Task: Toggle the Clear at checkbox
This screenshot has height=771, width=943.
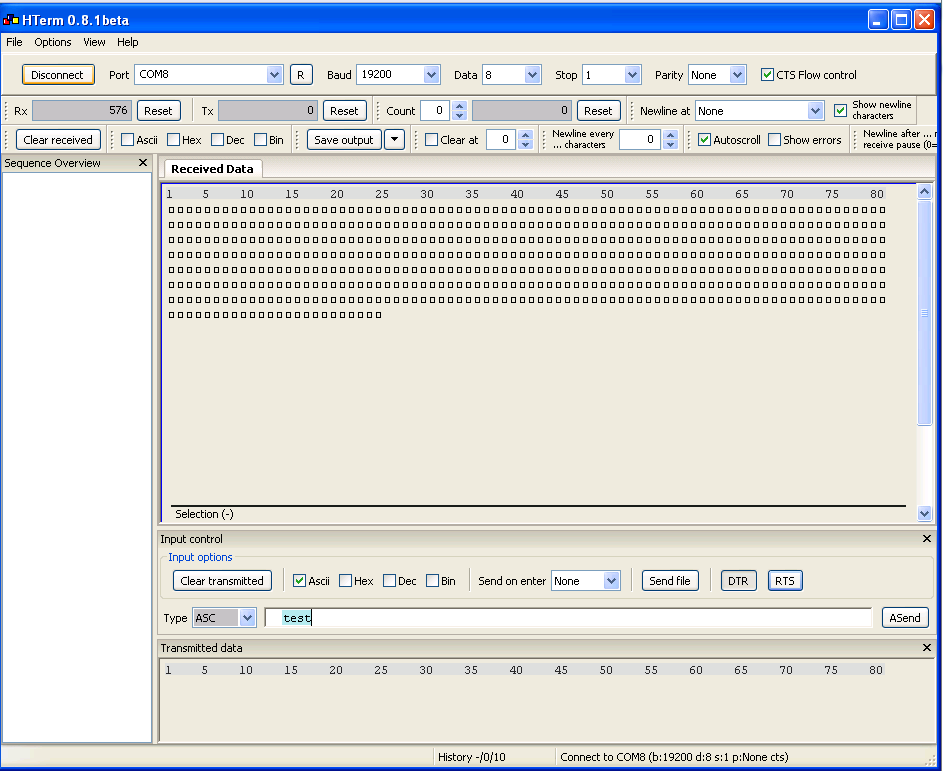Action: pyautogui.click(x=431, y=140)
